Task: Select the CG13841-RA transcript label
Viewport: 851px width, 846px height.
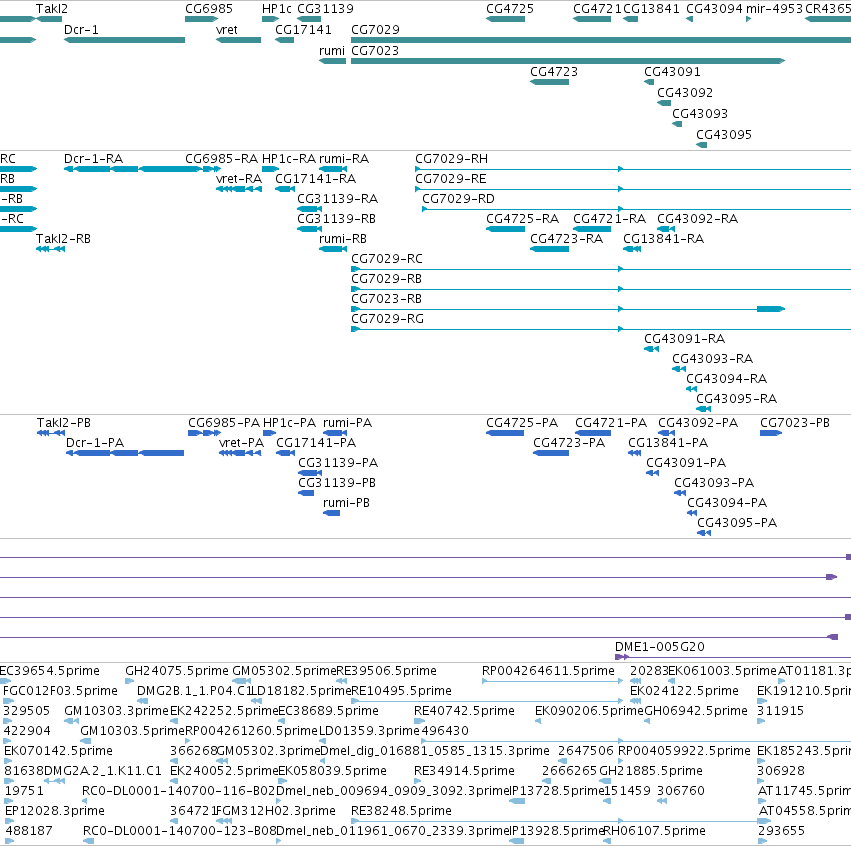Action: 663,239
